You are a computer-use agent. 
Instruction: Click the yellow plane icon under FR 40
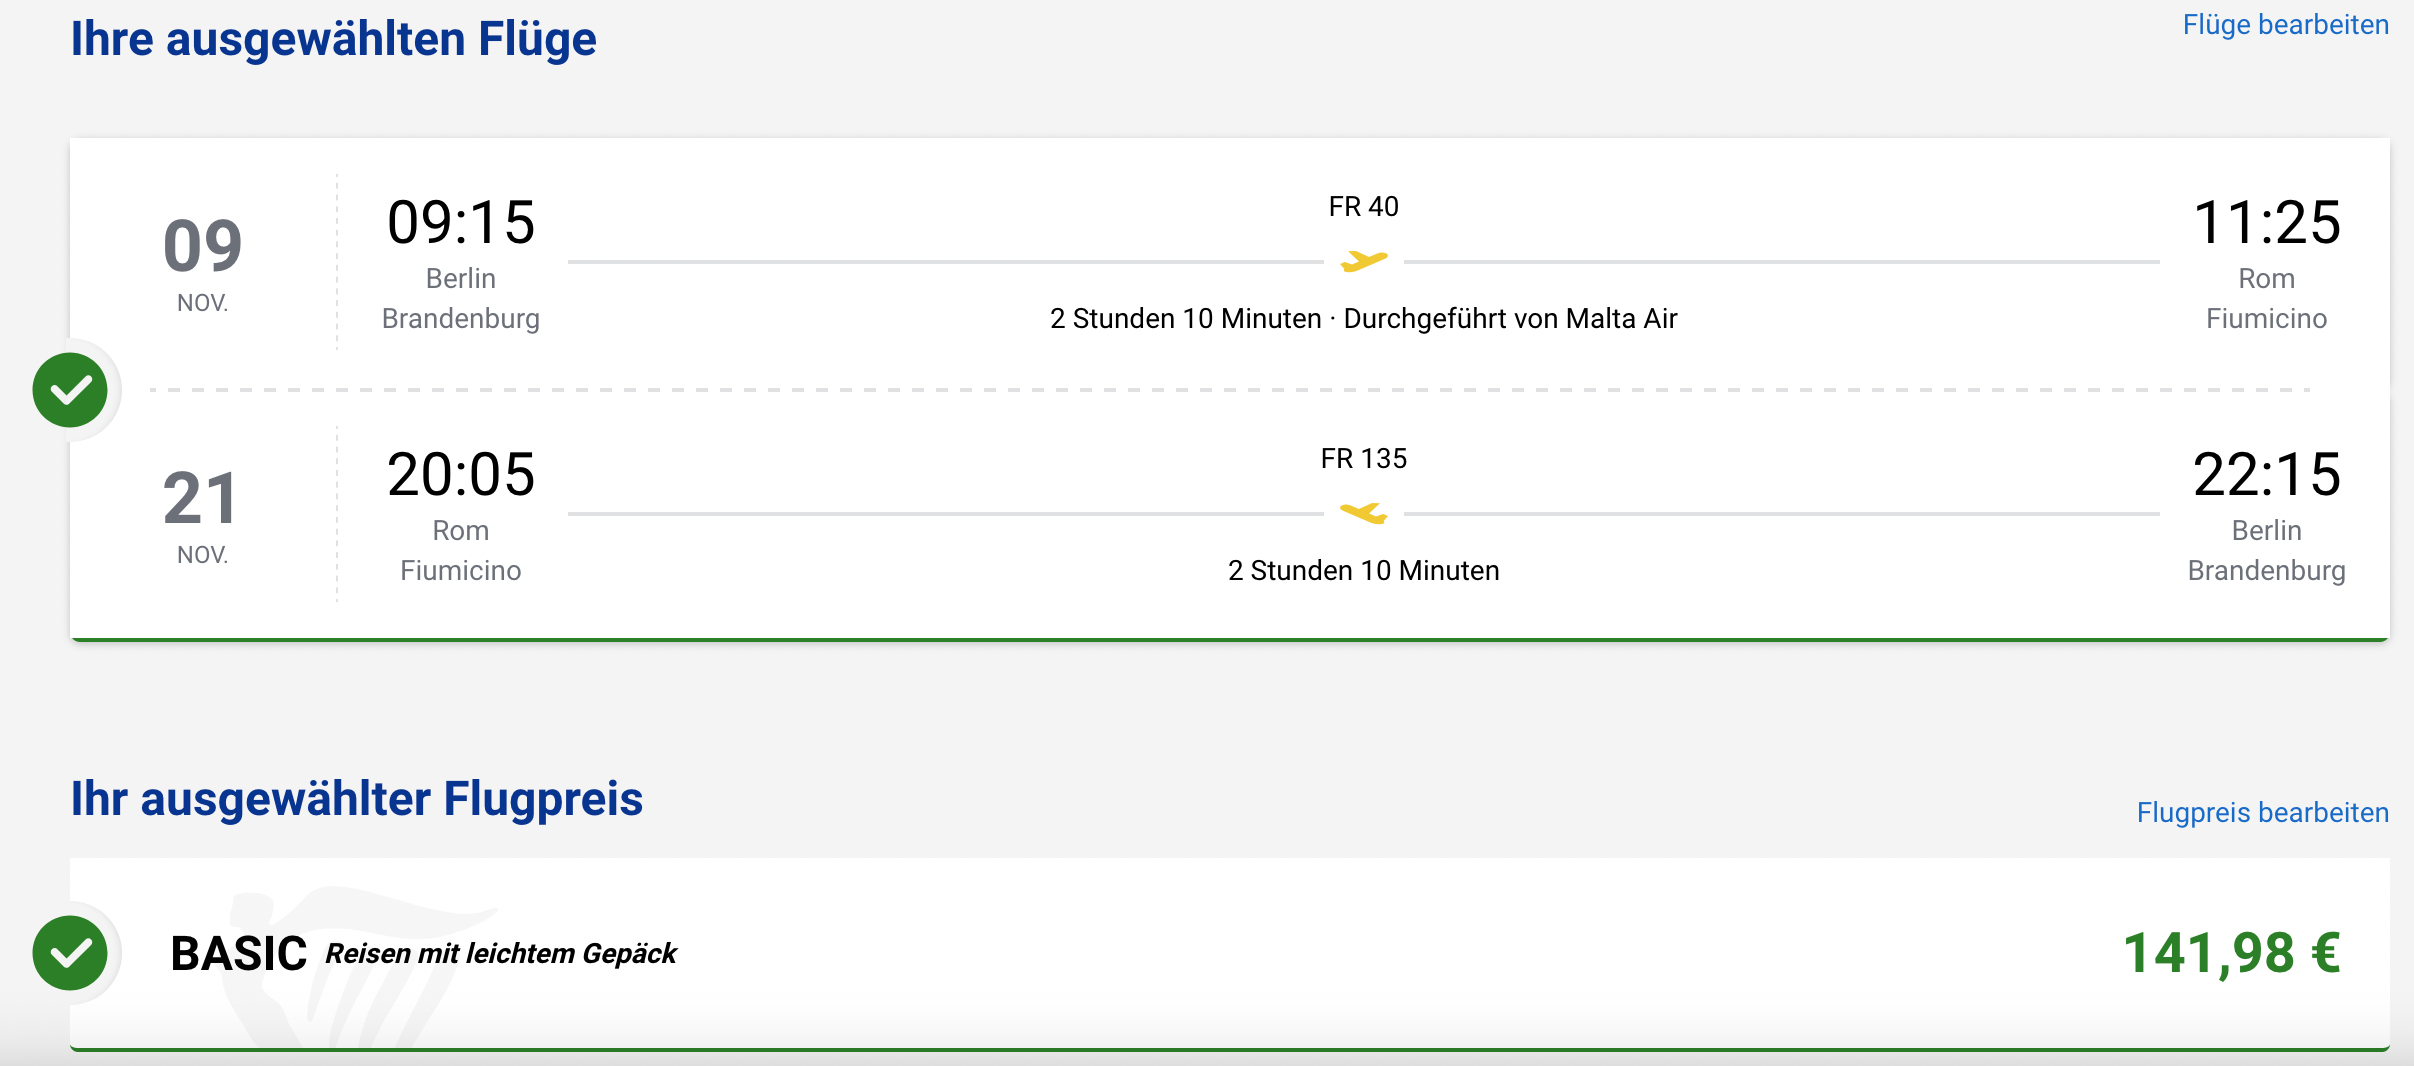[1364, 262]
